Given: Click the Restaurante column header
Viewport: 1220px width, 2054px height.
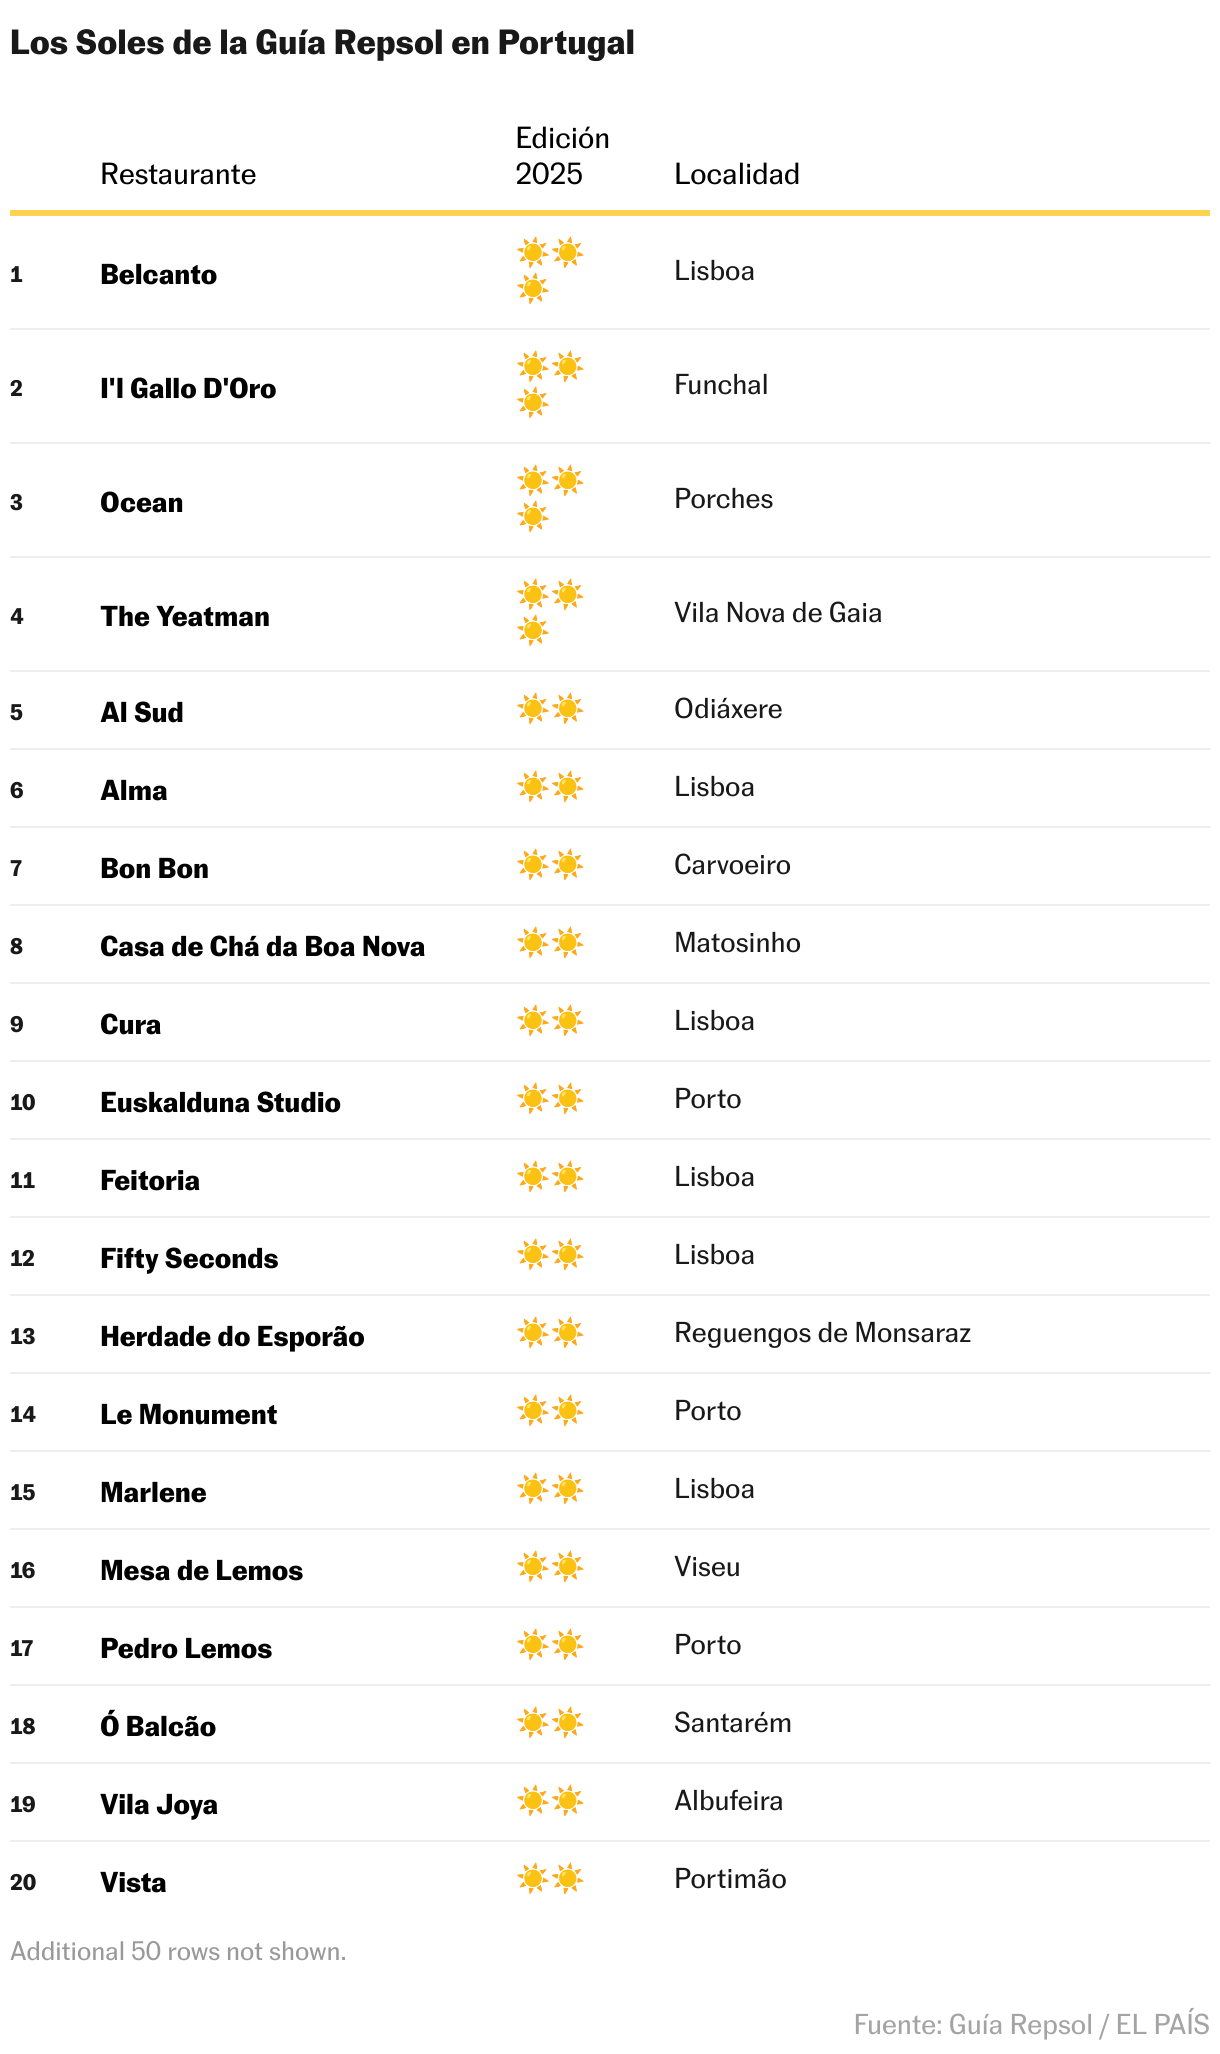Looking at the screenshot, I should click(x=178, y=174).
